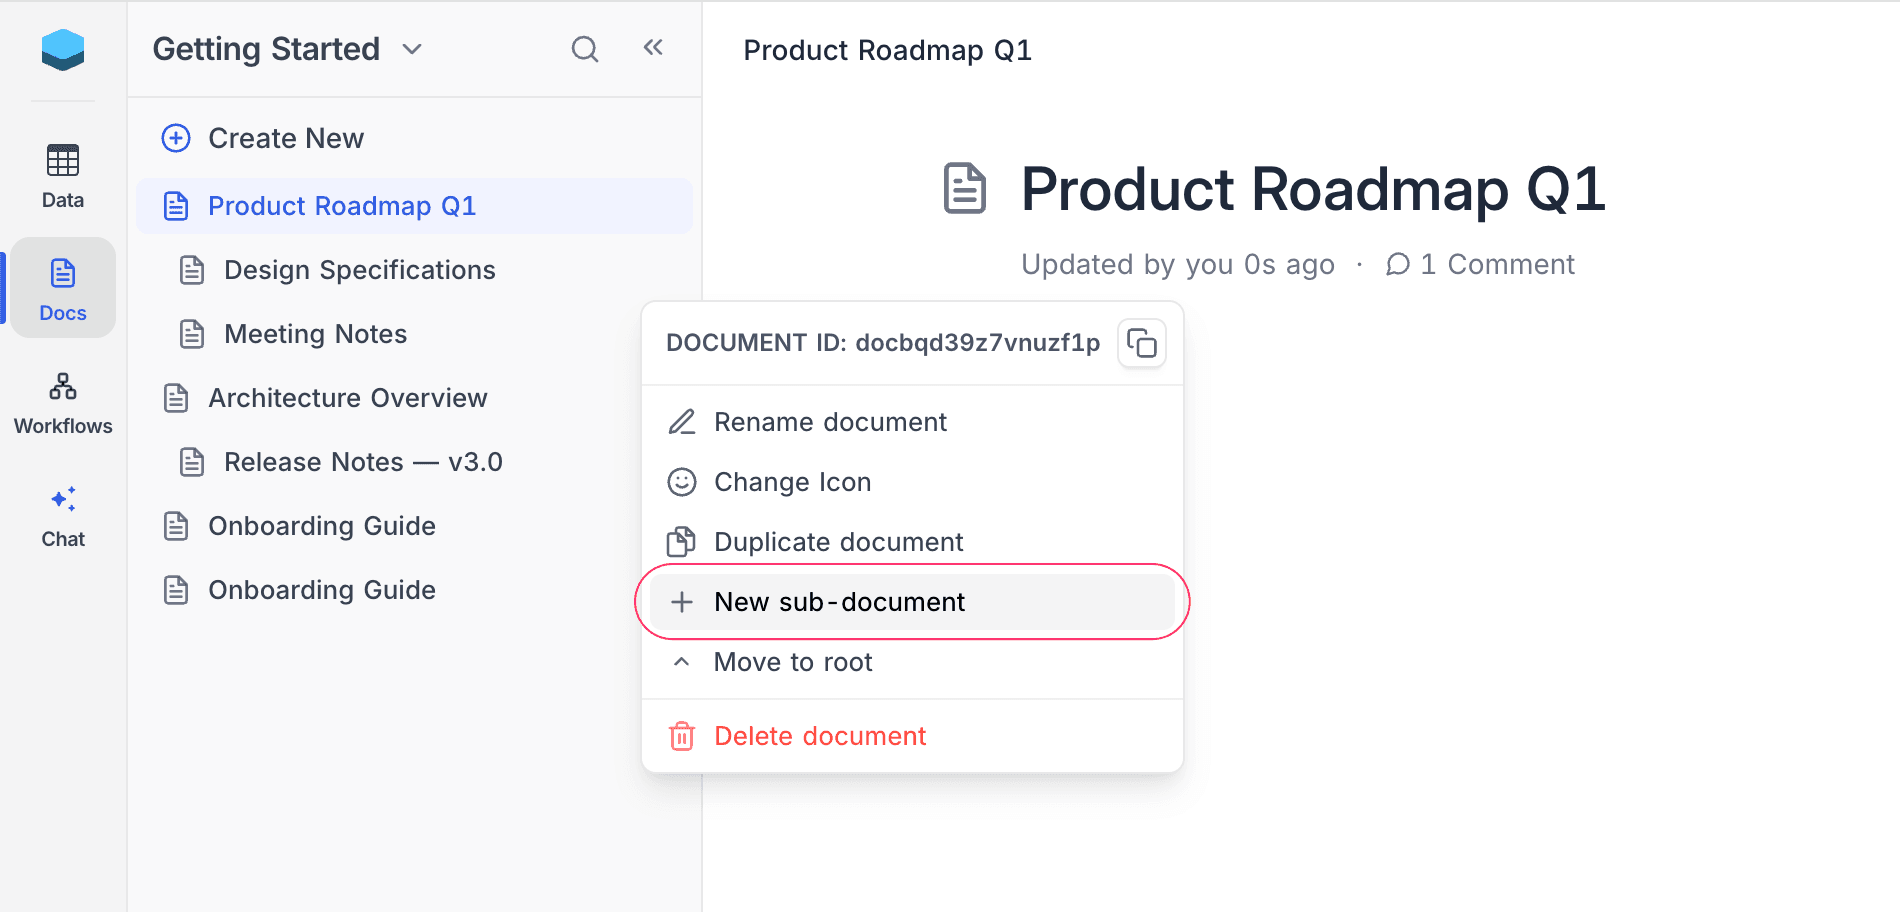
Task: Click Move to root with its chevron
Action: [x=792, y=661]
